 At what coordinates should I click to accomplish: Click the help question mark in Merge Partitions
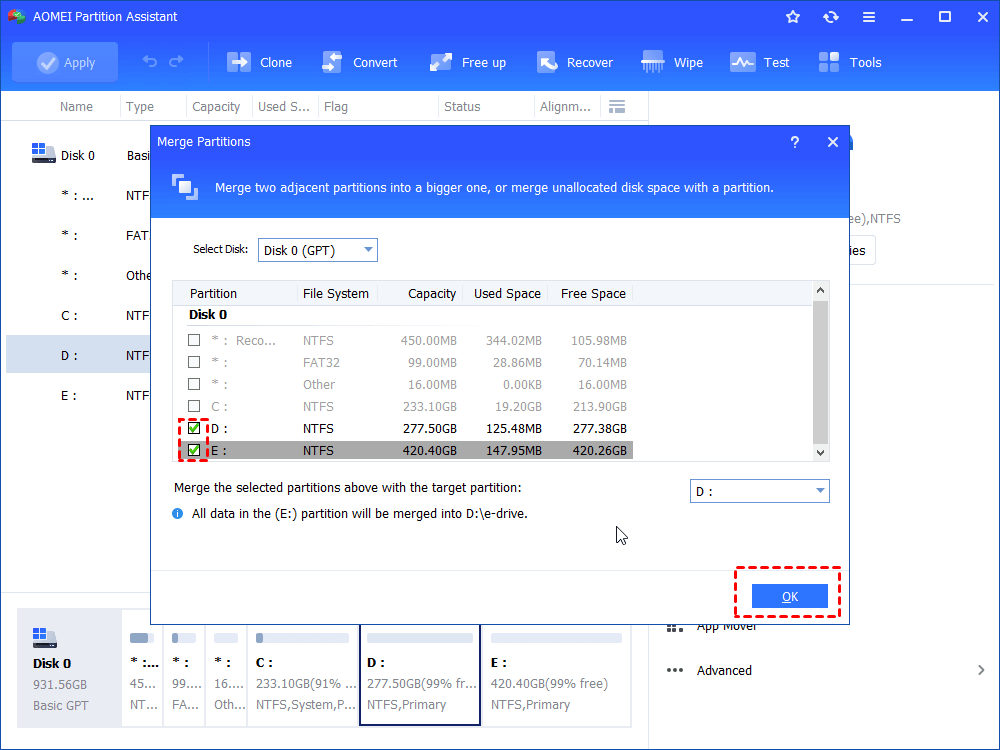pos(795,142)
